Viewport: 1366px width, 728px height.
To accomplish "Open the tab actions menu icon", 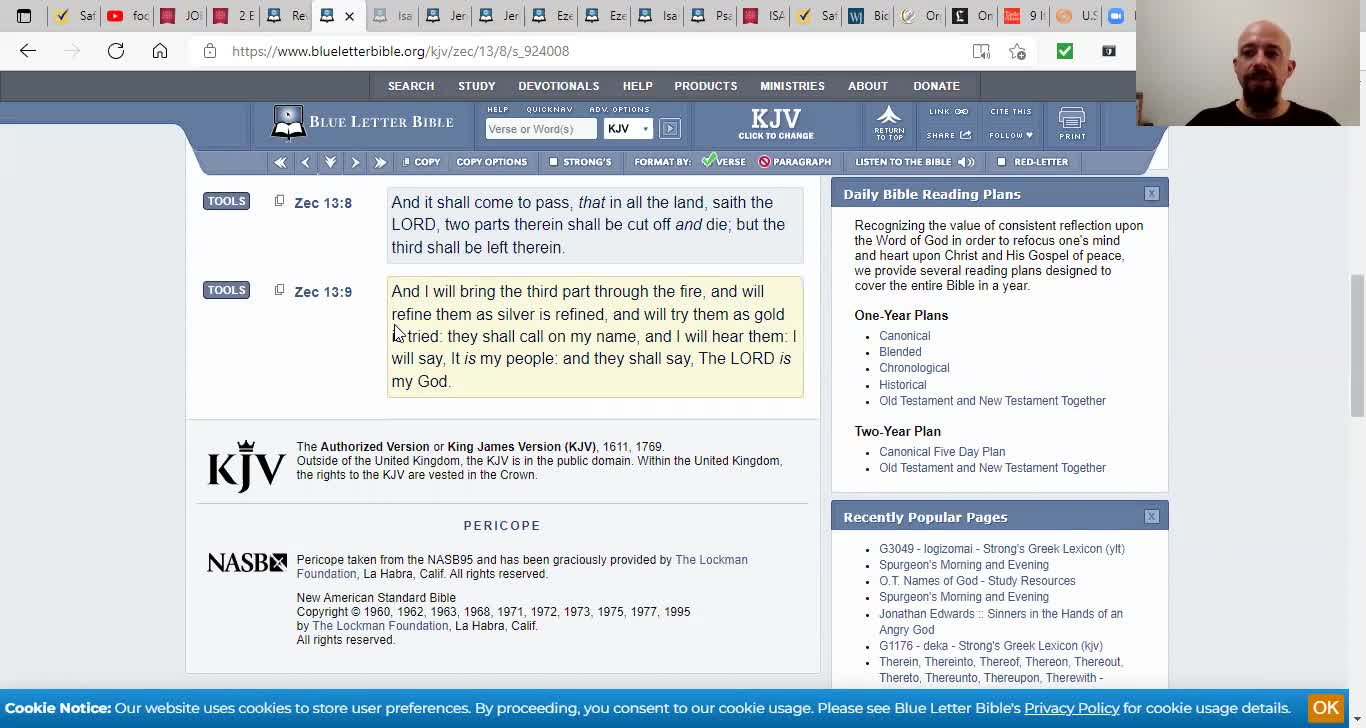I will [x=24, y=16].
